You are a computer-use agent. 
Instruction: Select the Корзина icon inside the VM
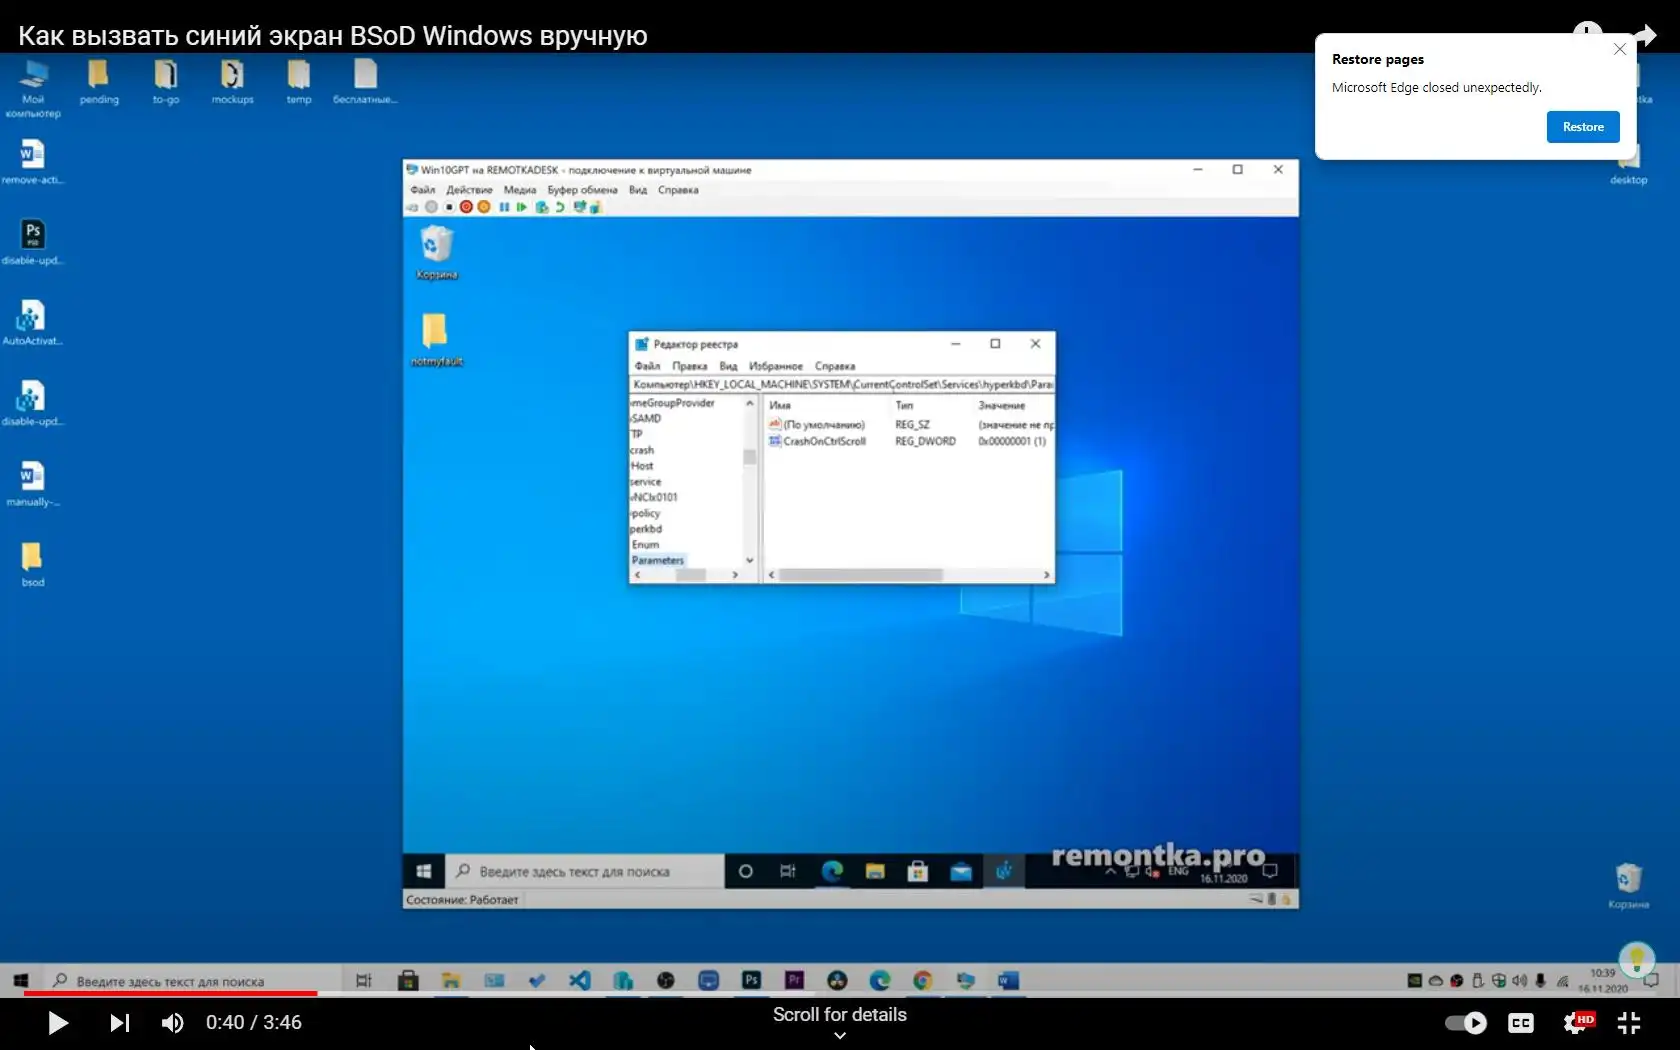click(437, 252)
